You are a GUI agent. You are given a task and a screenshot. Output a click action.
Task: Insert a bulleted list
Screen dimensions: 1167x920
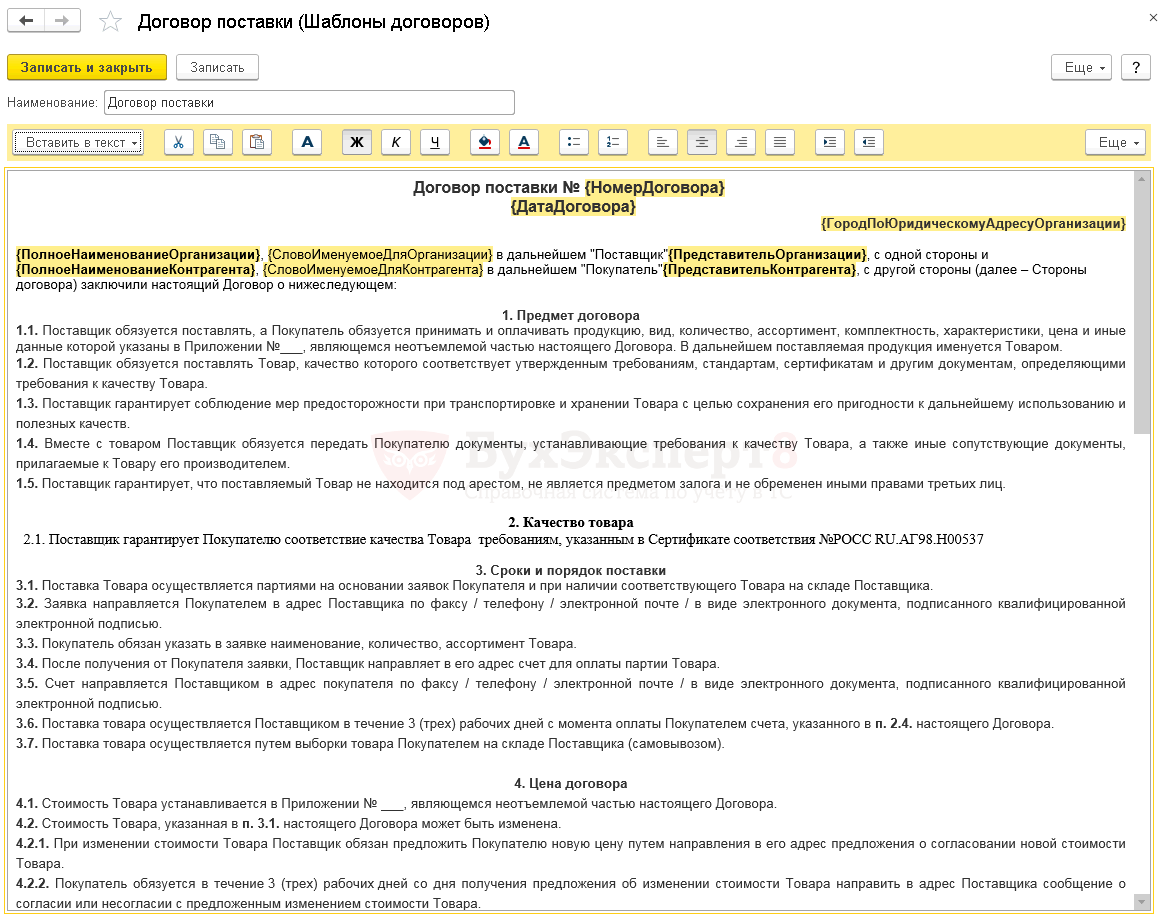pos(574,143)
